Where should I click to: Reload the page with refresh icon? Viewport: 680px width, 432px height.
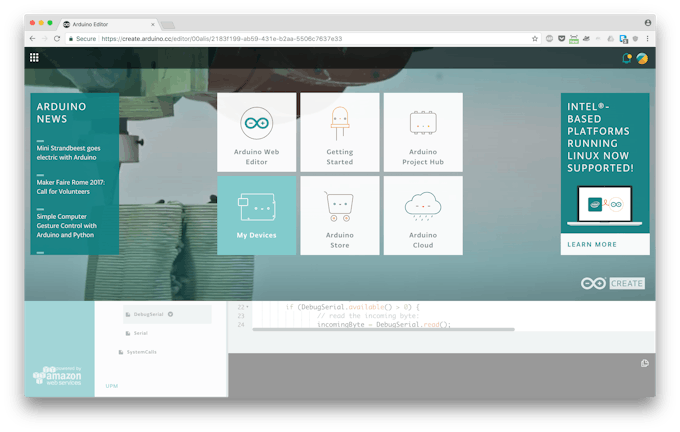57,39
